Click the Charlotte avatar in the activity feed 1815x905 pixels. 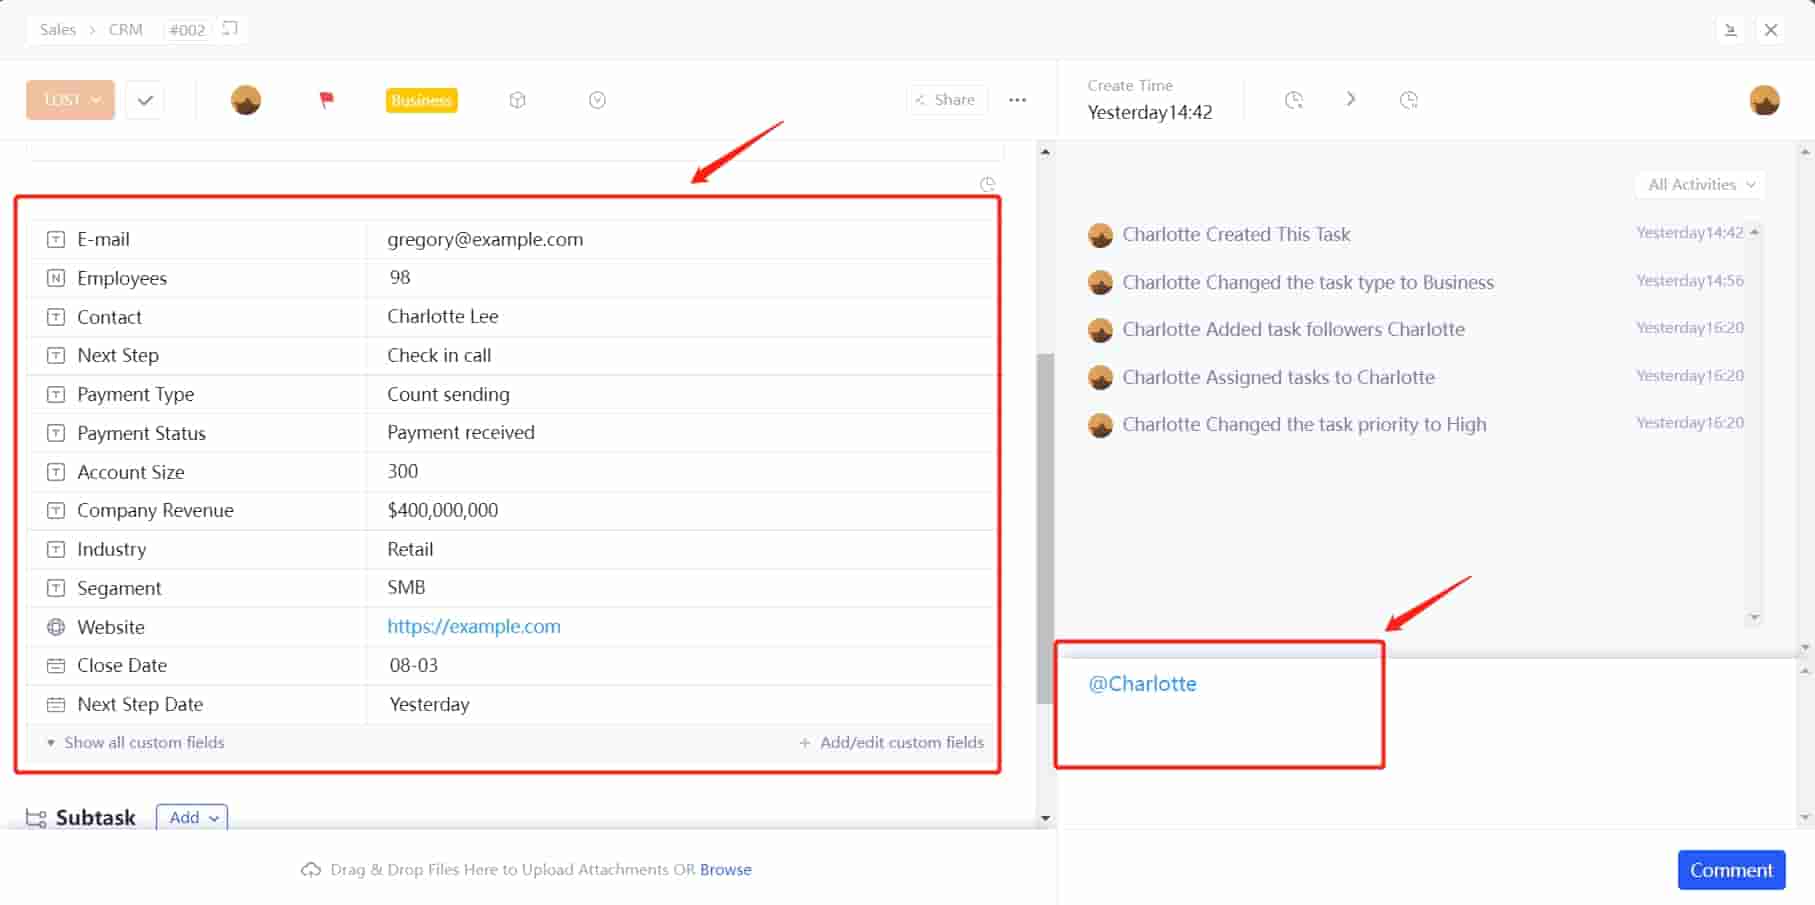tap(1100, 234)
